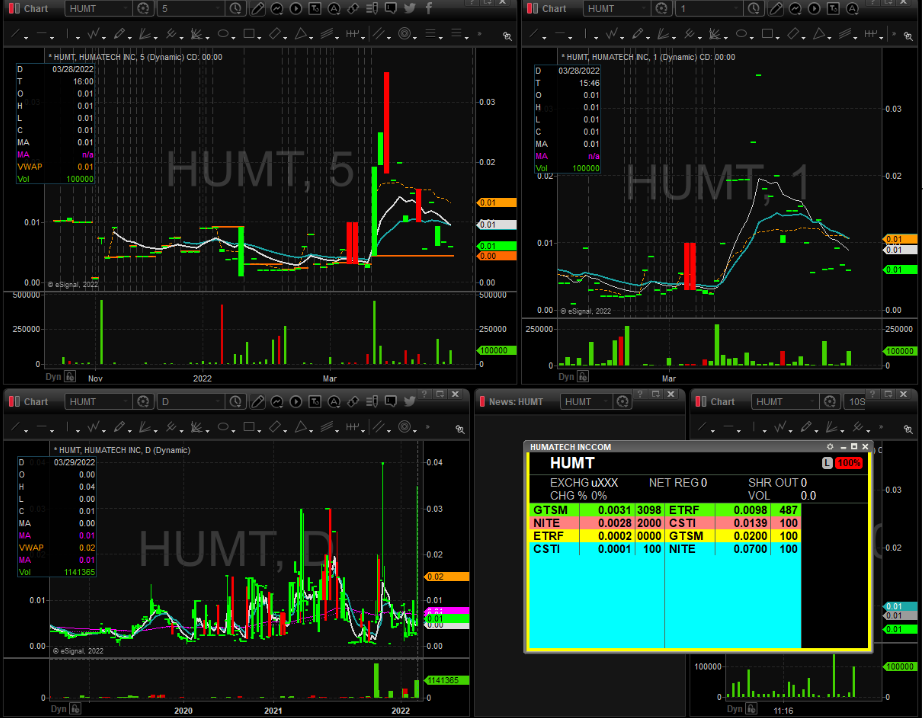Open the studies icon in 5-minute chart header
Screen dimensions: 923x718
pyautogui.click(x=277, y=8)
